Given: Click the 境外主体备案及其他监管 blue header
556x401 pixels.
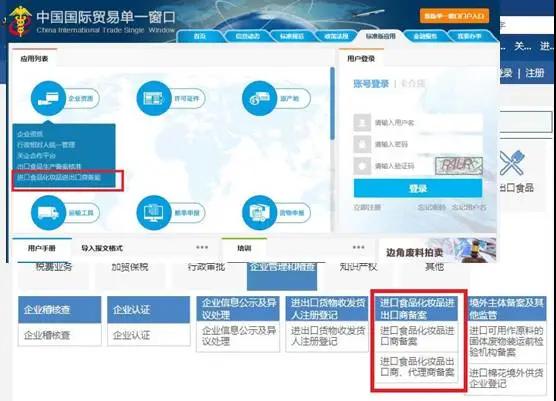Looking at the screenshot, I should [x=507, y=308].
